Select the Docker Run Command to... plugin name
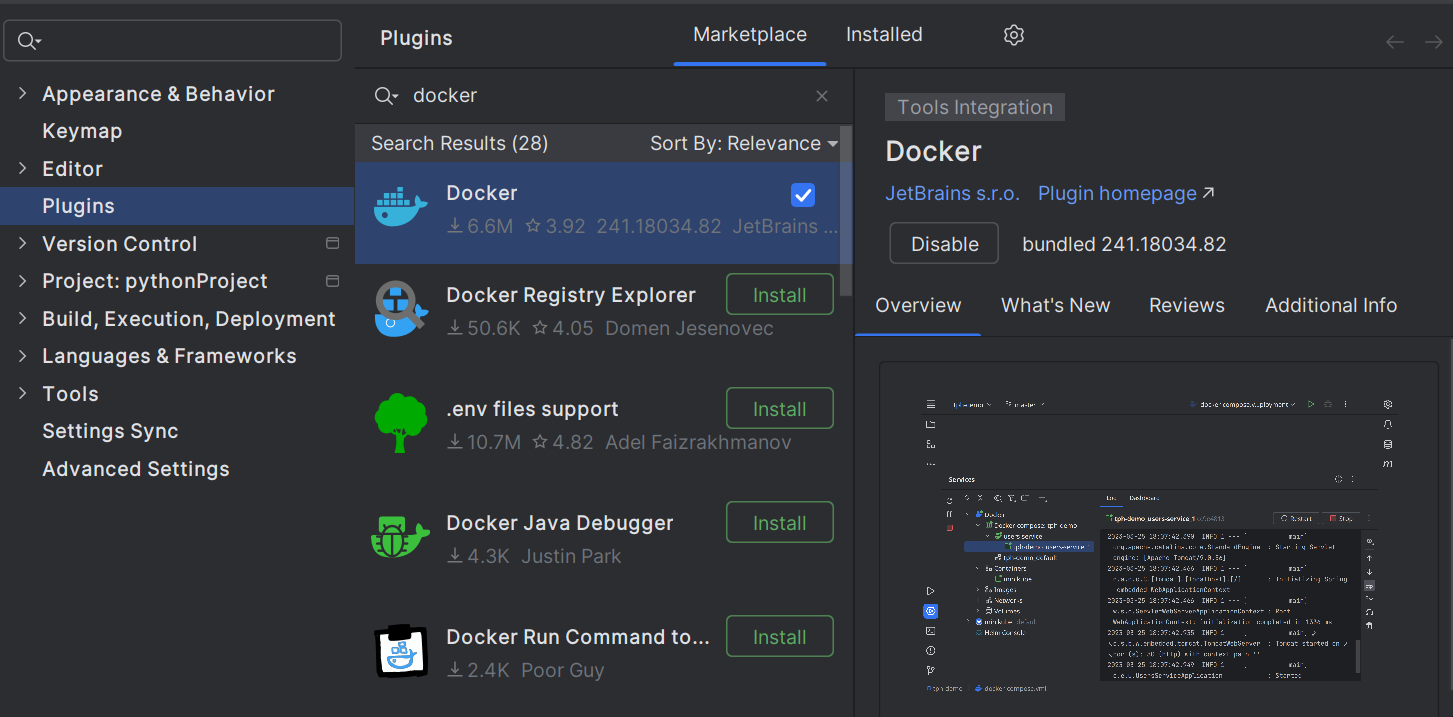Image resolution: width=1453 pixels, height=717 pixels. coord(578,637)
